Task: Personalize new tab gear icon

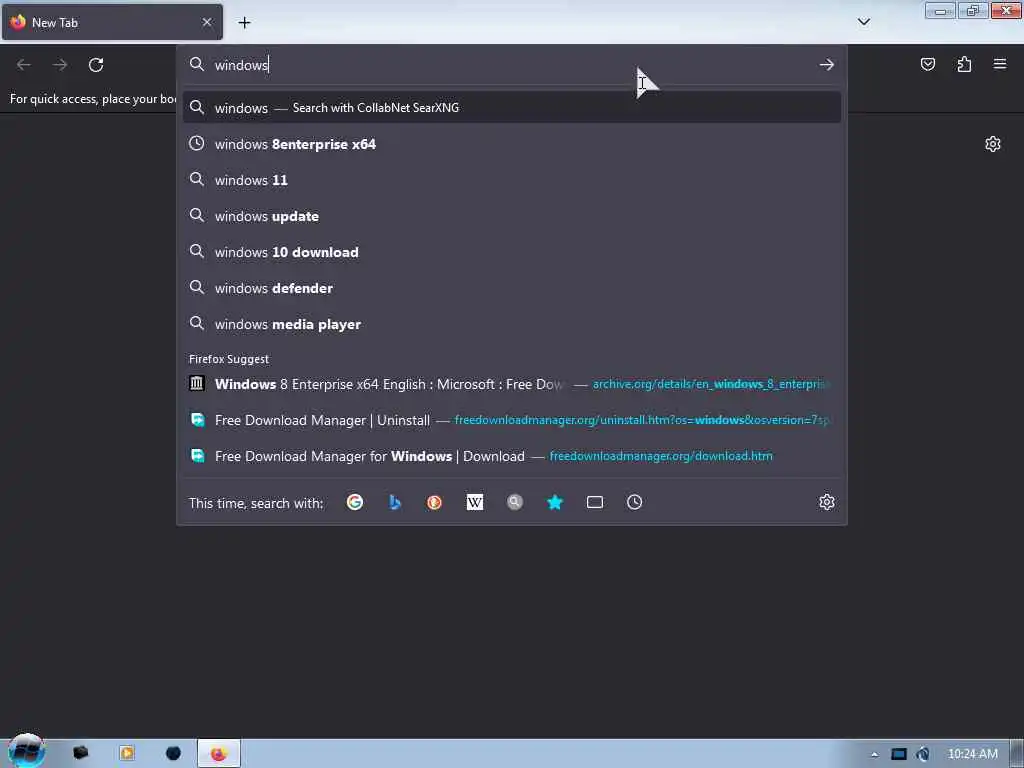Action: tap(993, 144)
